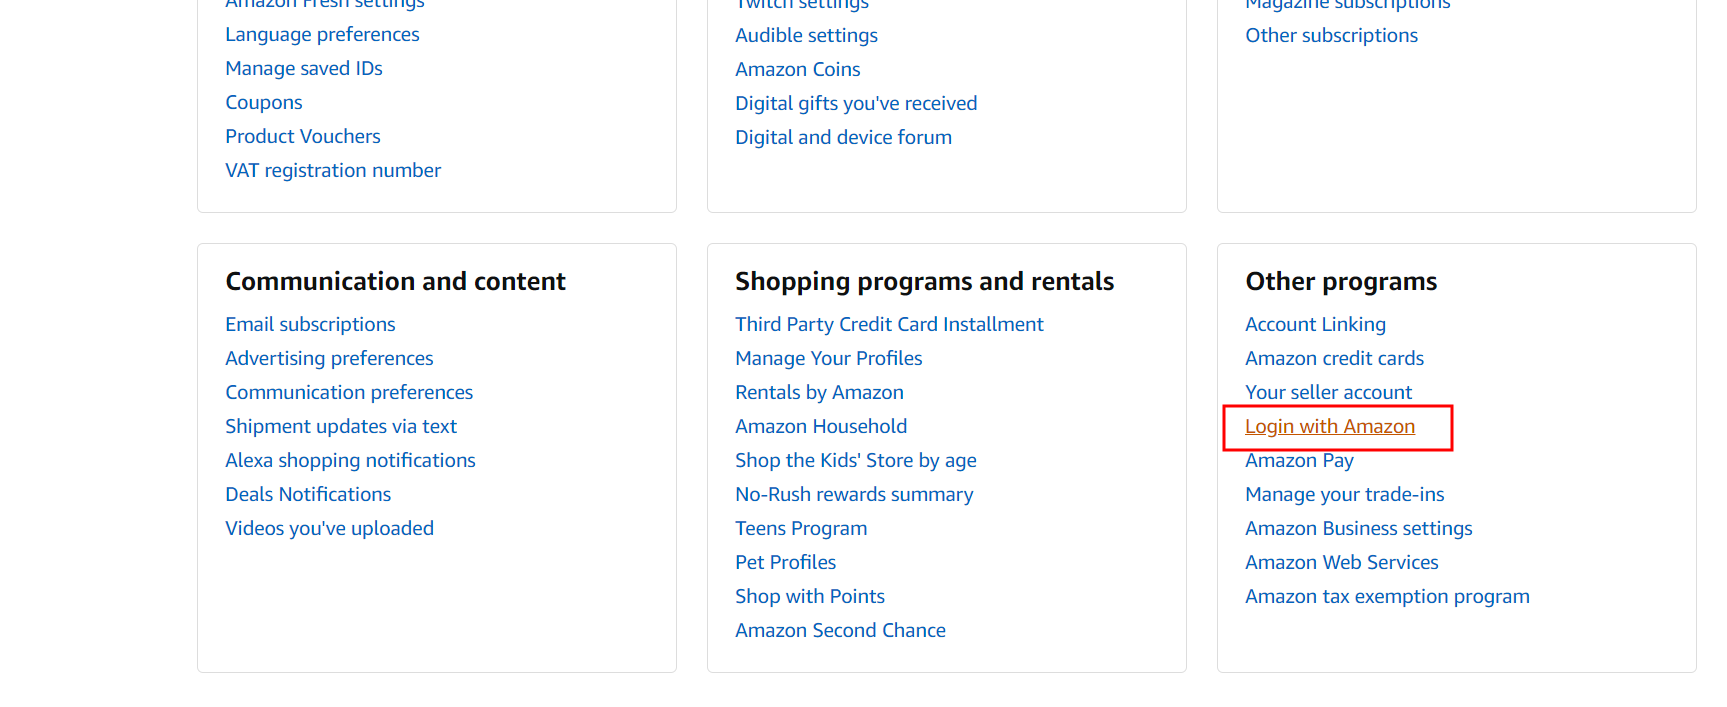Open Advertising preferences
The width and height of the screenshot is (1727, 707).
pos(329,359)
